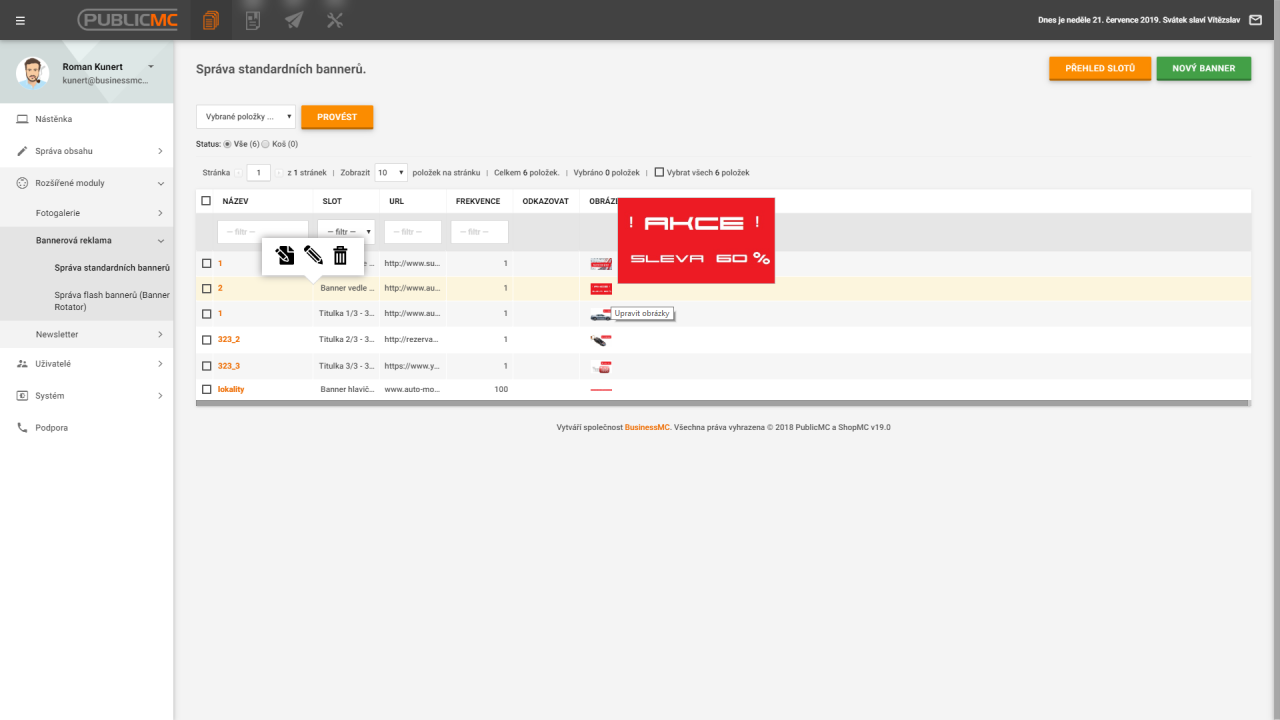Check the checkbox for banner lokality
This screenshot has width=1280, height=720.
pos(207,389)
